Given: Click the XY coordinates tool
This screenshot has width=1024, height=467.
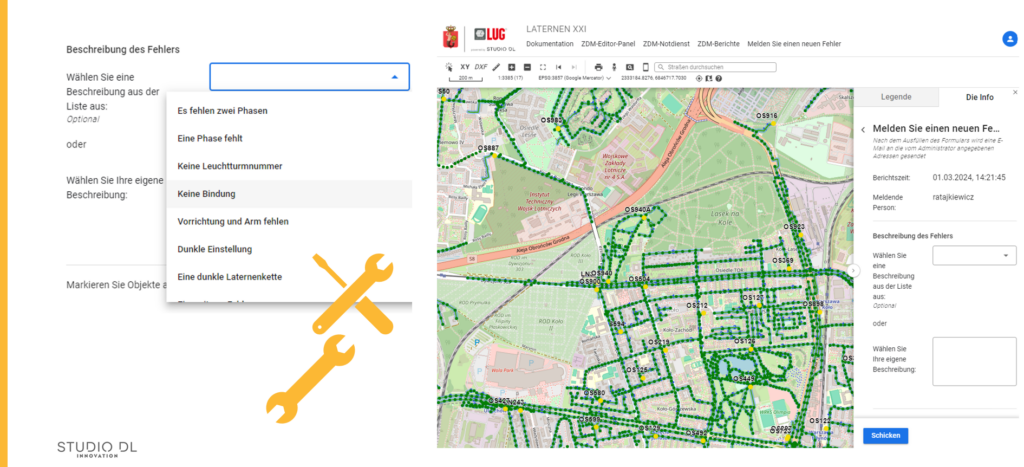Looking at the screenshot, I should tap(464, 67).
